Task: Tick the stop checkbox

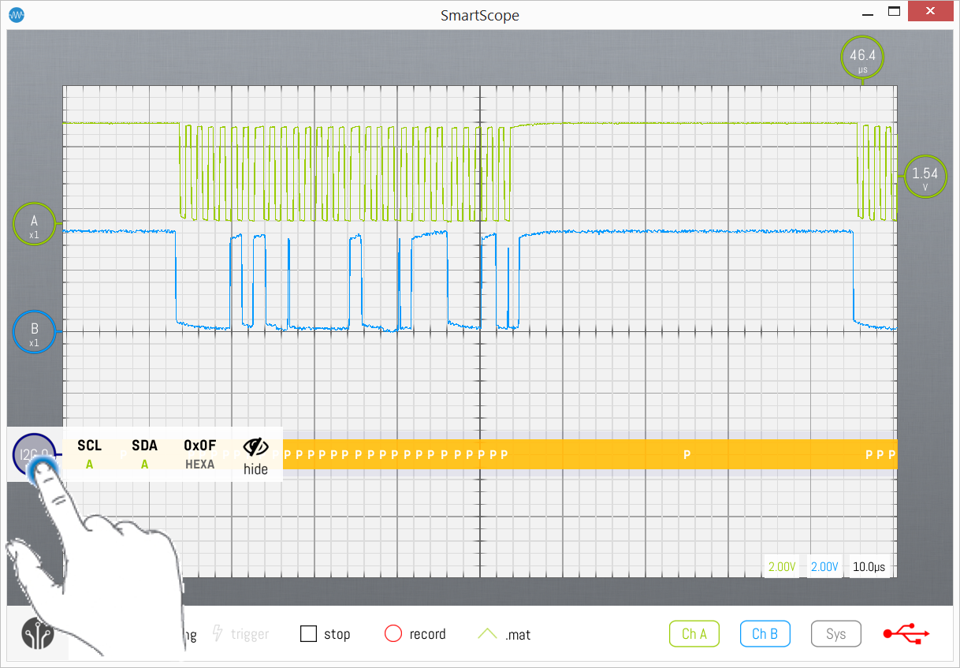Action: click(x=309, y=634)
